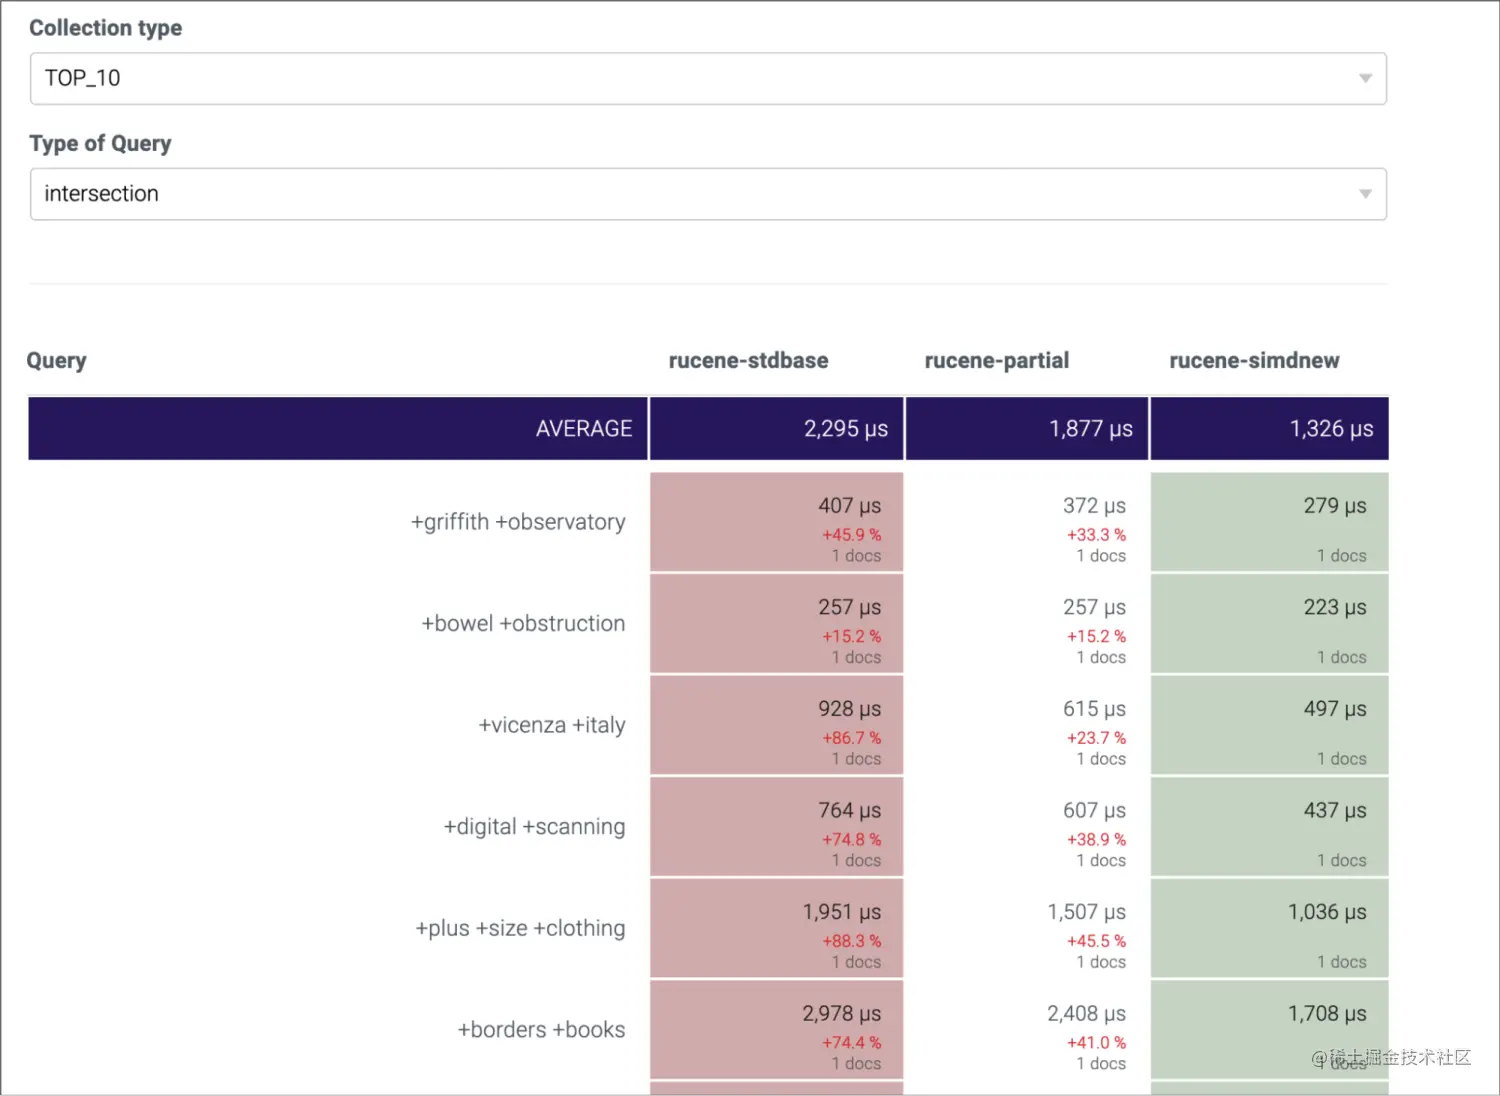Click the 615 μs rucene-partial cell

pyautogui.click(x=1026, y=725)
